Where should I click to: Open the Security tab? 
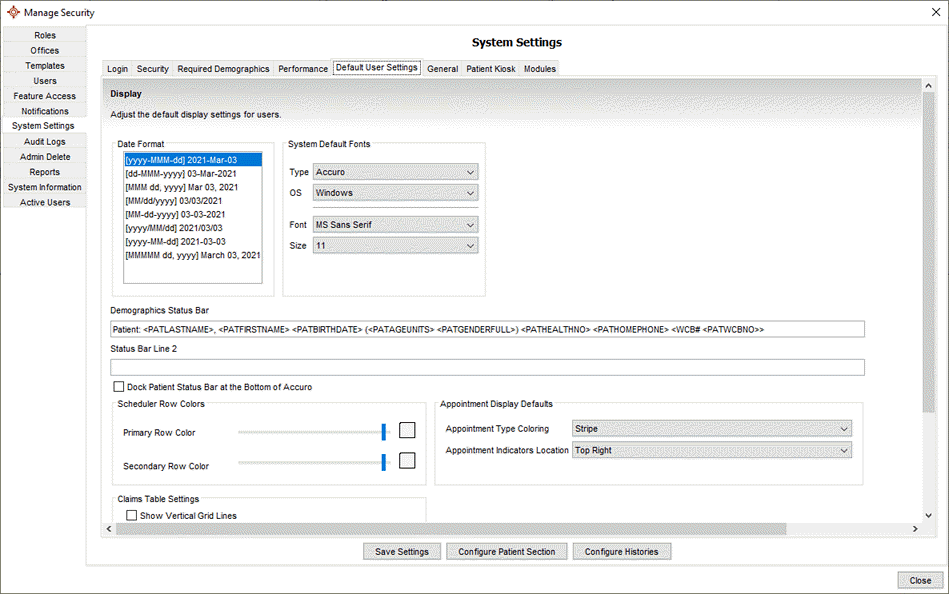(153, 69)
